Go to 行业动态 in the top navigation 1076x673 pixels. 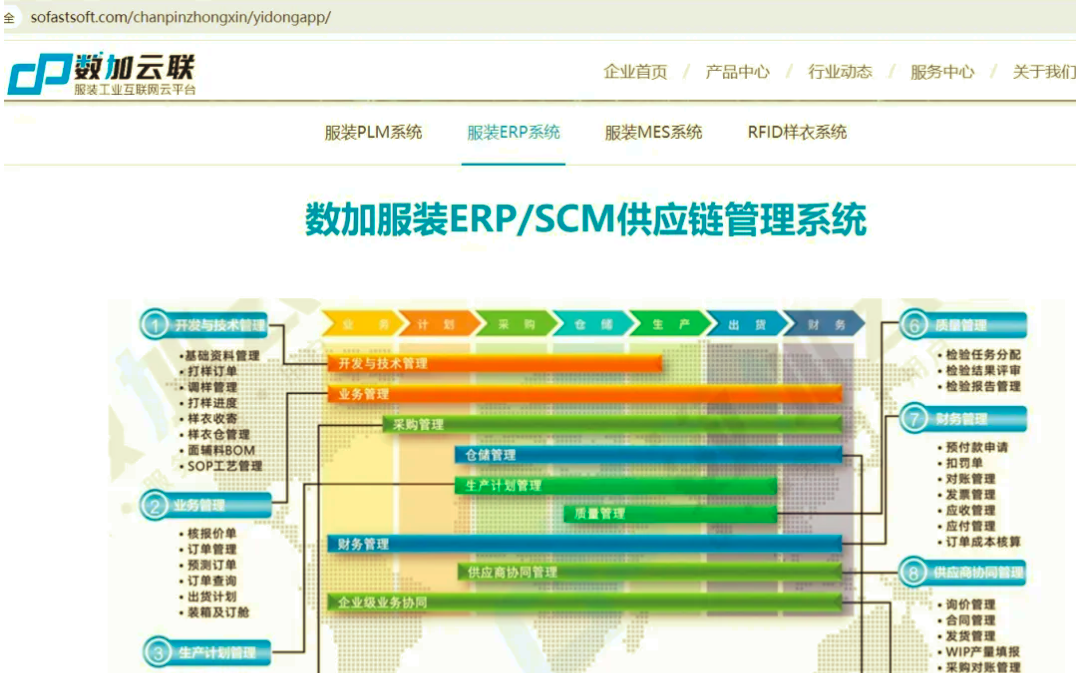click(839, 72)
